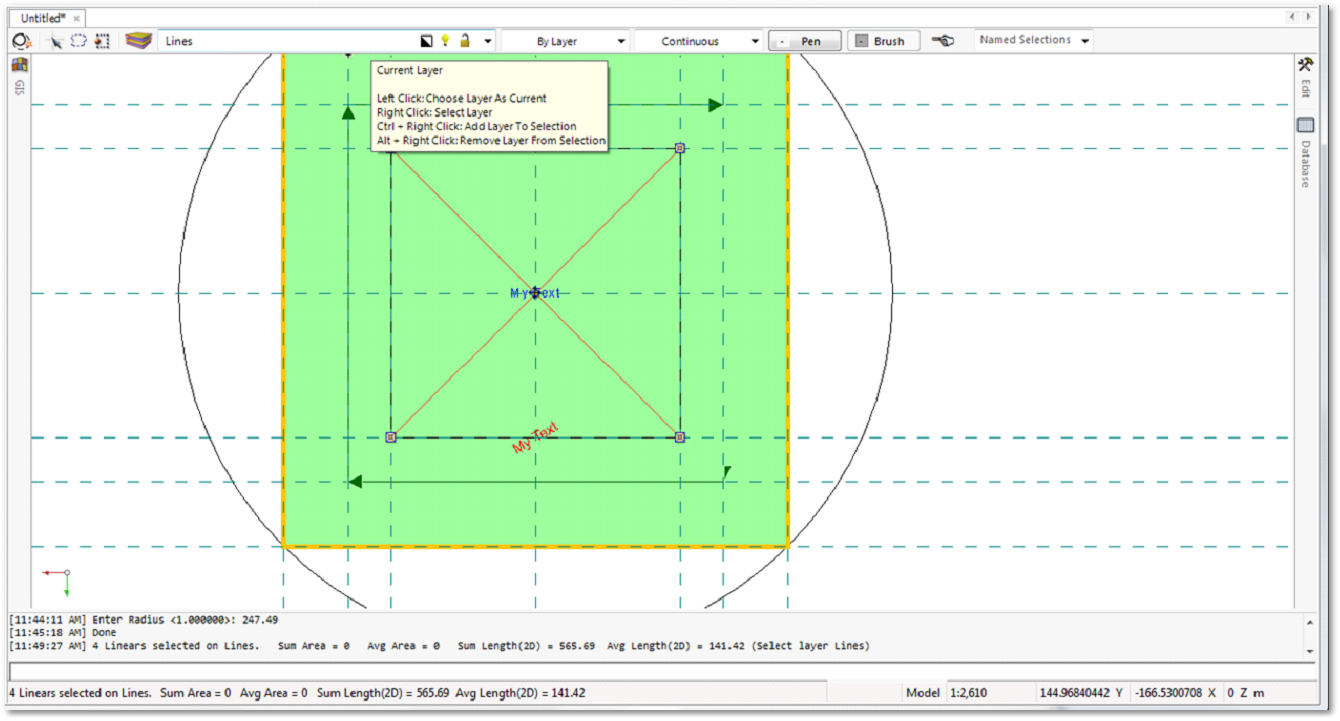Image resolution: width=1340 pixels, height=721 pixels.
Task: Pick the dotted rectangle selection tool
Action: click(x=102, y=41)
